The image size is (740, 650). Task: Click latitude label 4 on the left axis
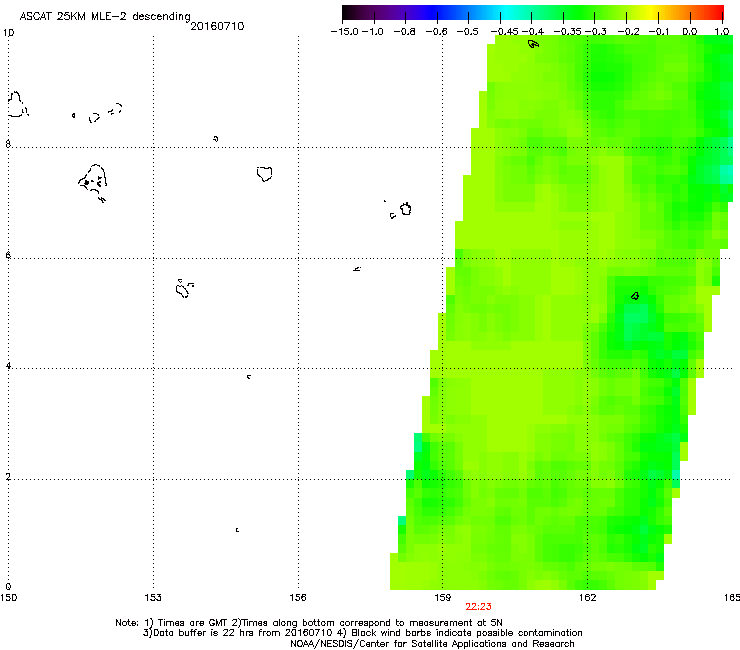8,366
